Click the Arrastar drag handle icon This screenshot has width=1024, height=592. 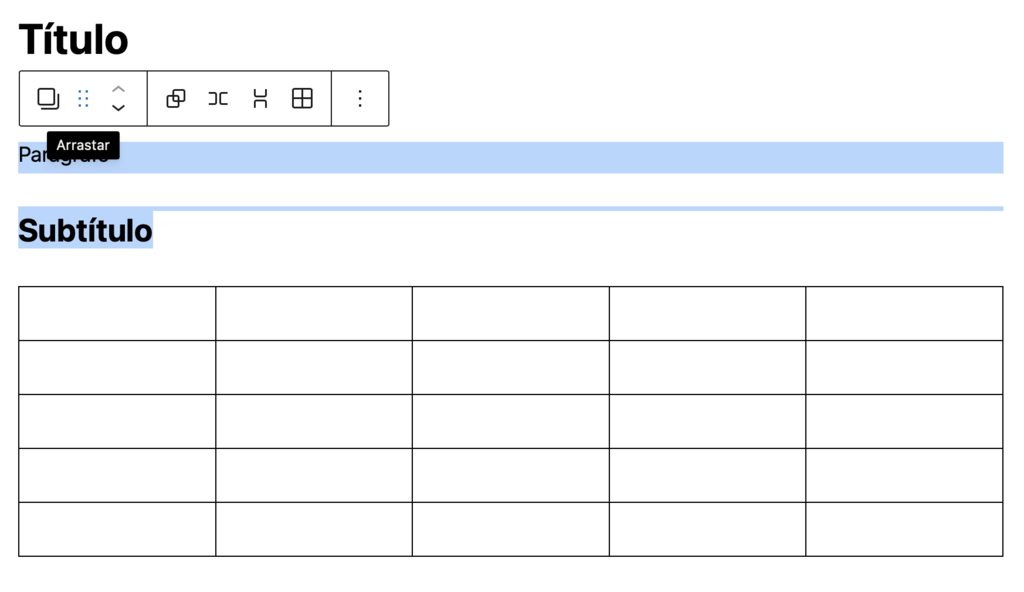coord(84,98)
